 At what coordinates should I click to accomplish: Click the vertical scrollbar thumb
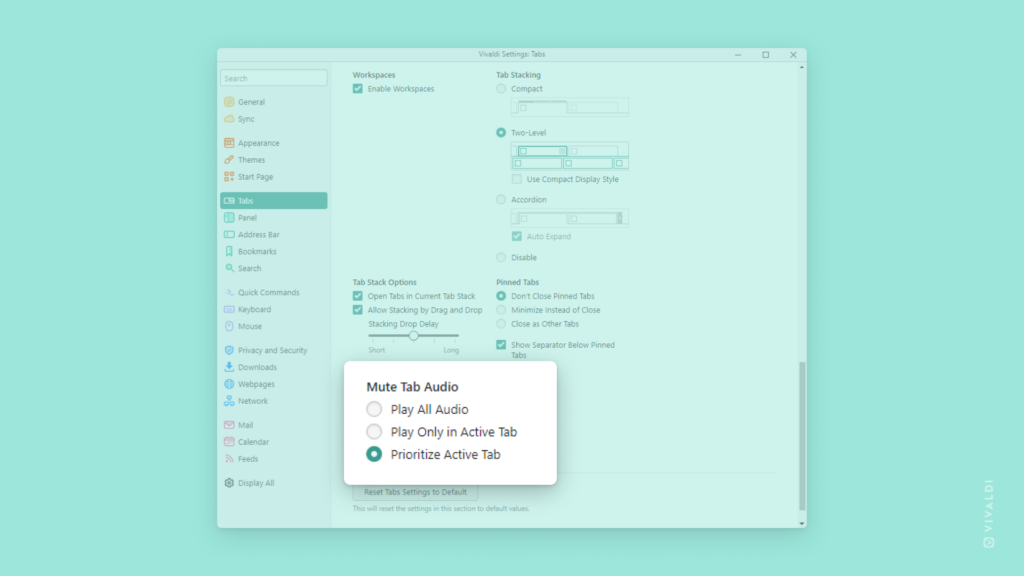802,436
